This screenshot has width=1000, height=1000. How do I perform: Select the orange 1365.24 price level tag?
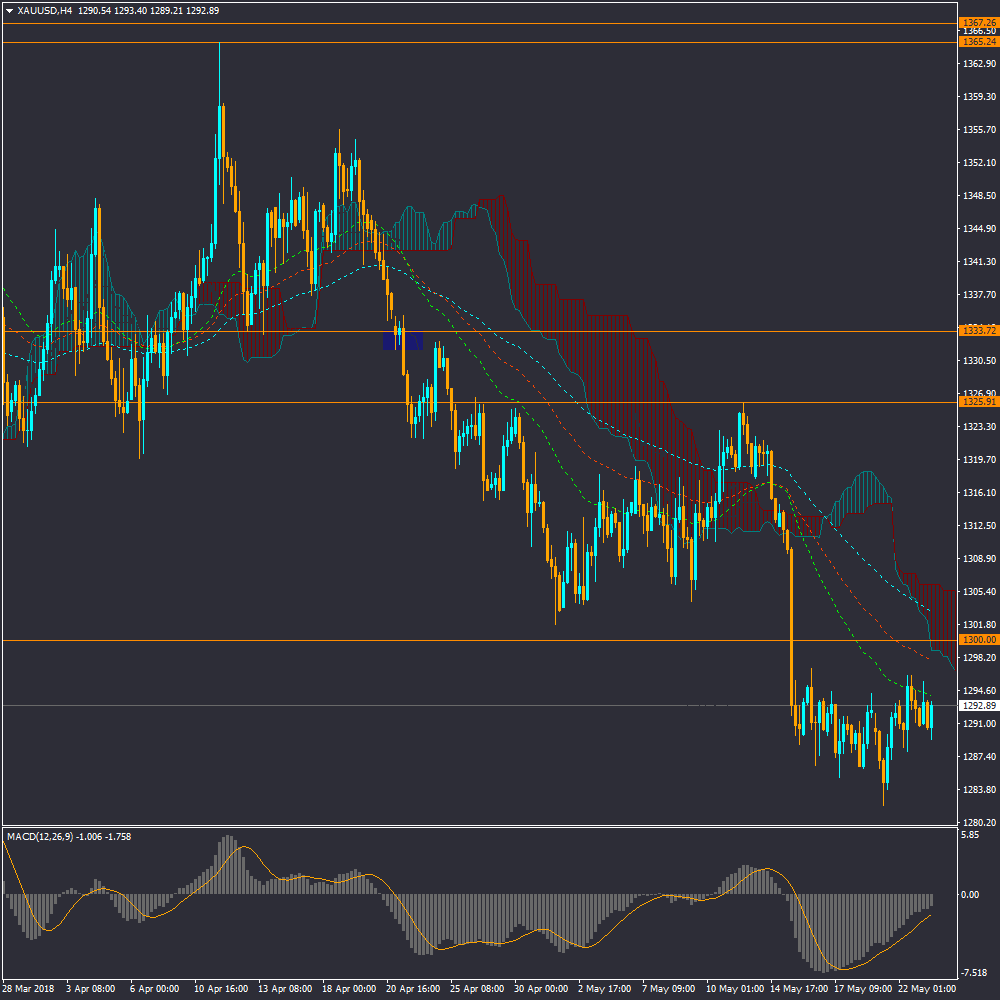978,42
